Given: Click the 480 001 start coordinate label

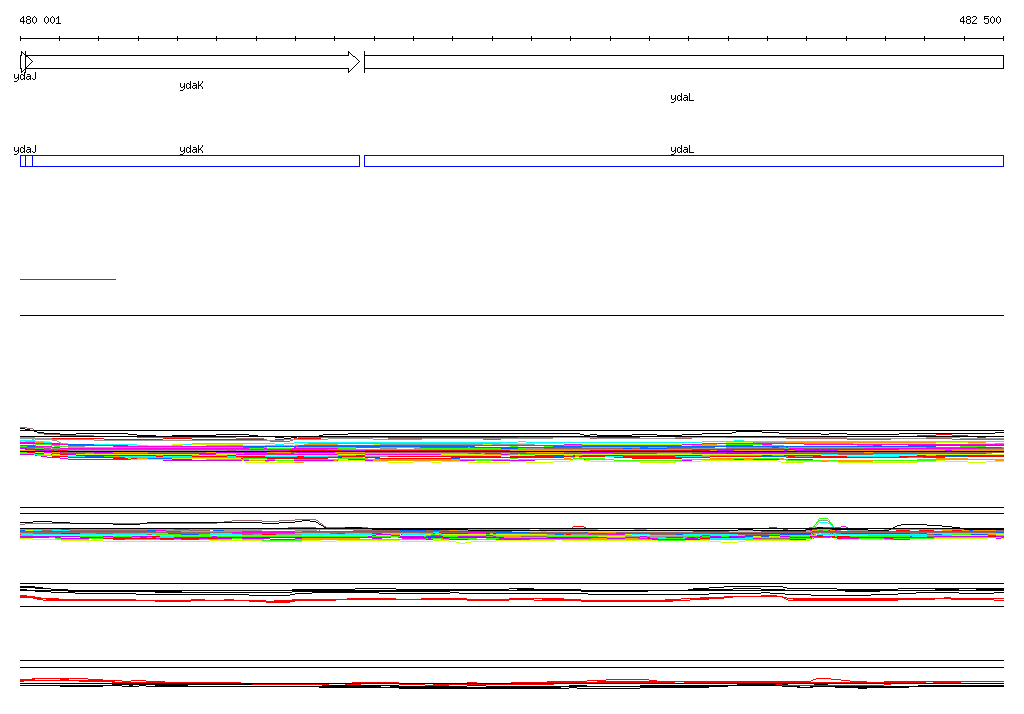Looking at the screenshot, I should click(x=40, y=20).
